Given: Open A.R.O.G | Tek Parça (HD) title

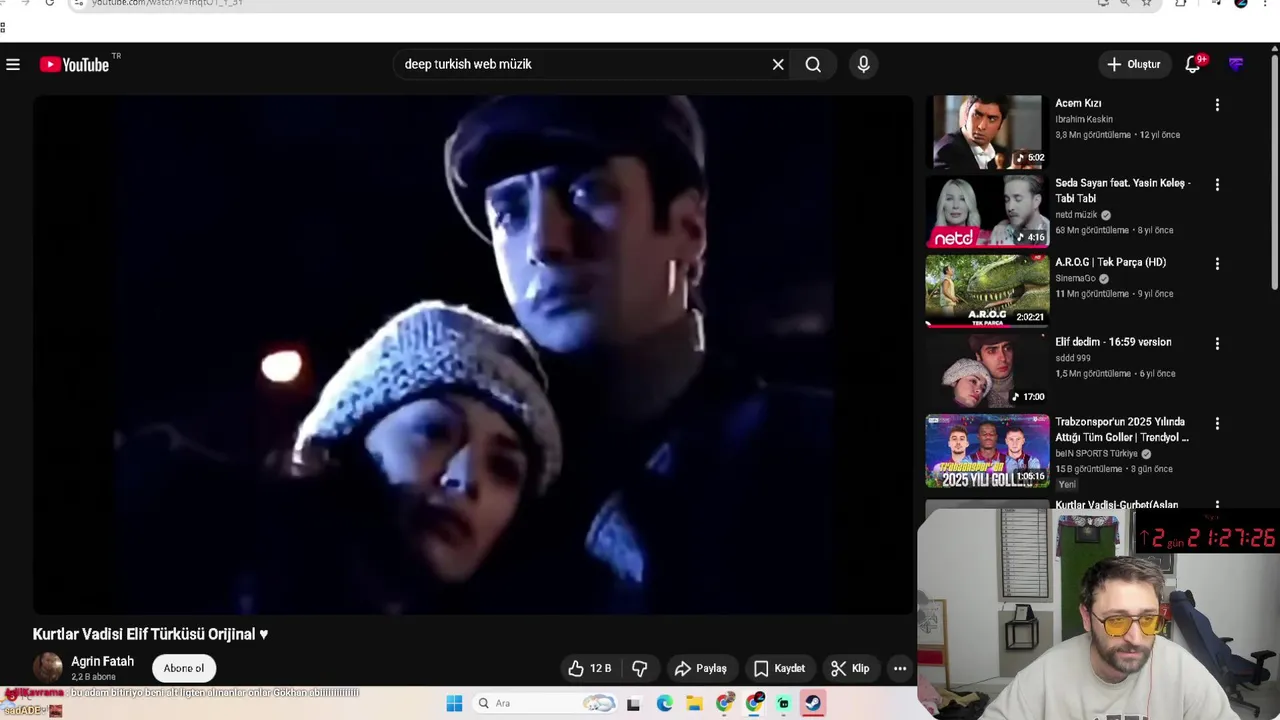Looking at the screenshot, I should click(1110, 262).
